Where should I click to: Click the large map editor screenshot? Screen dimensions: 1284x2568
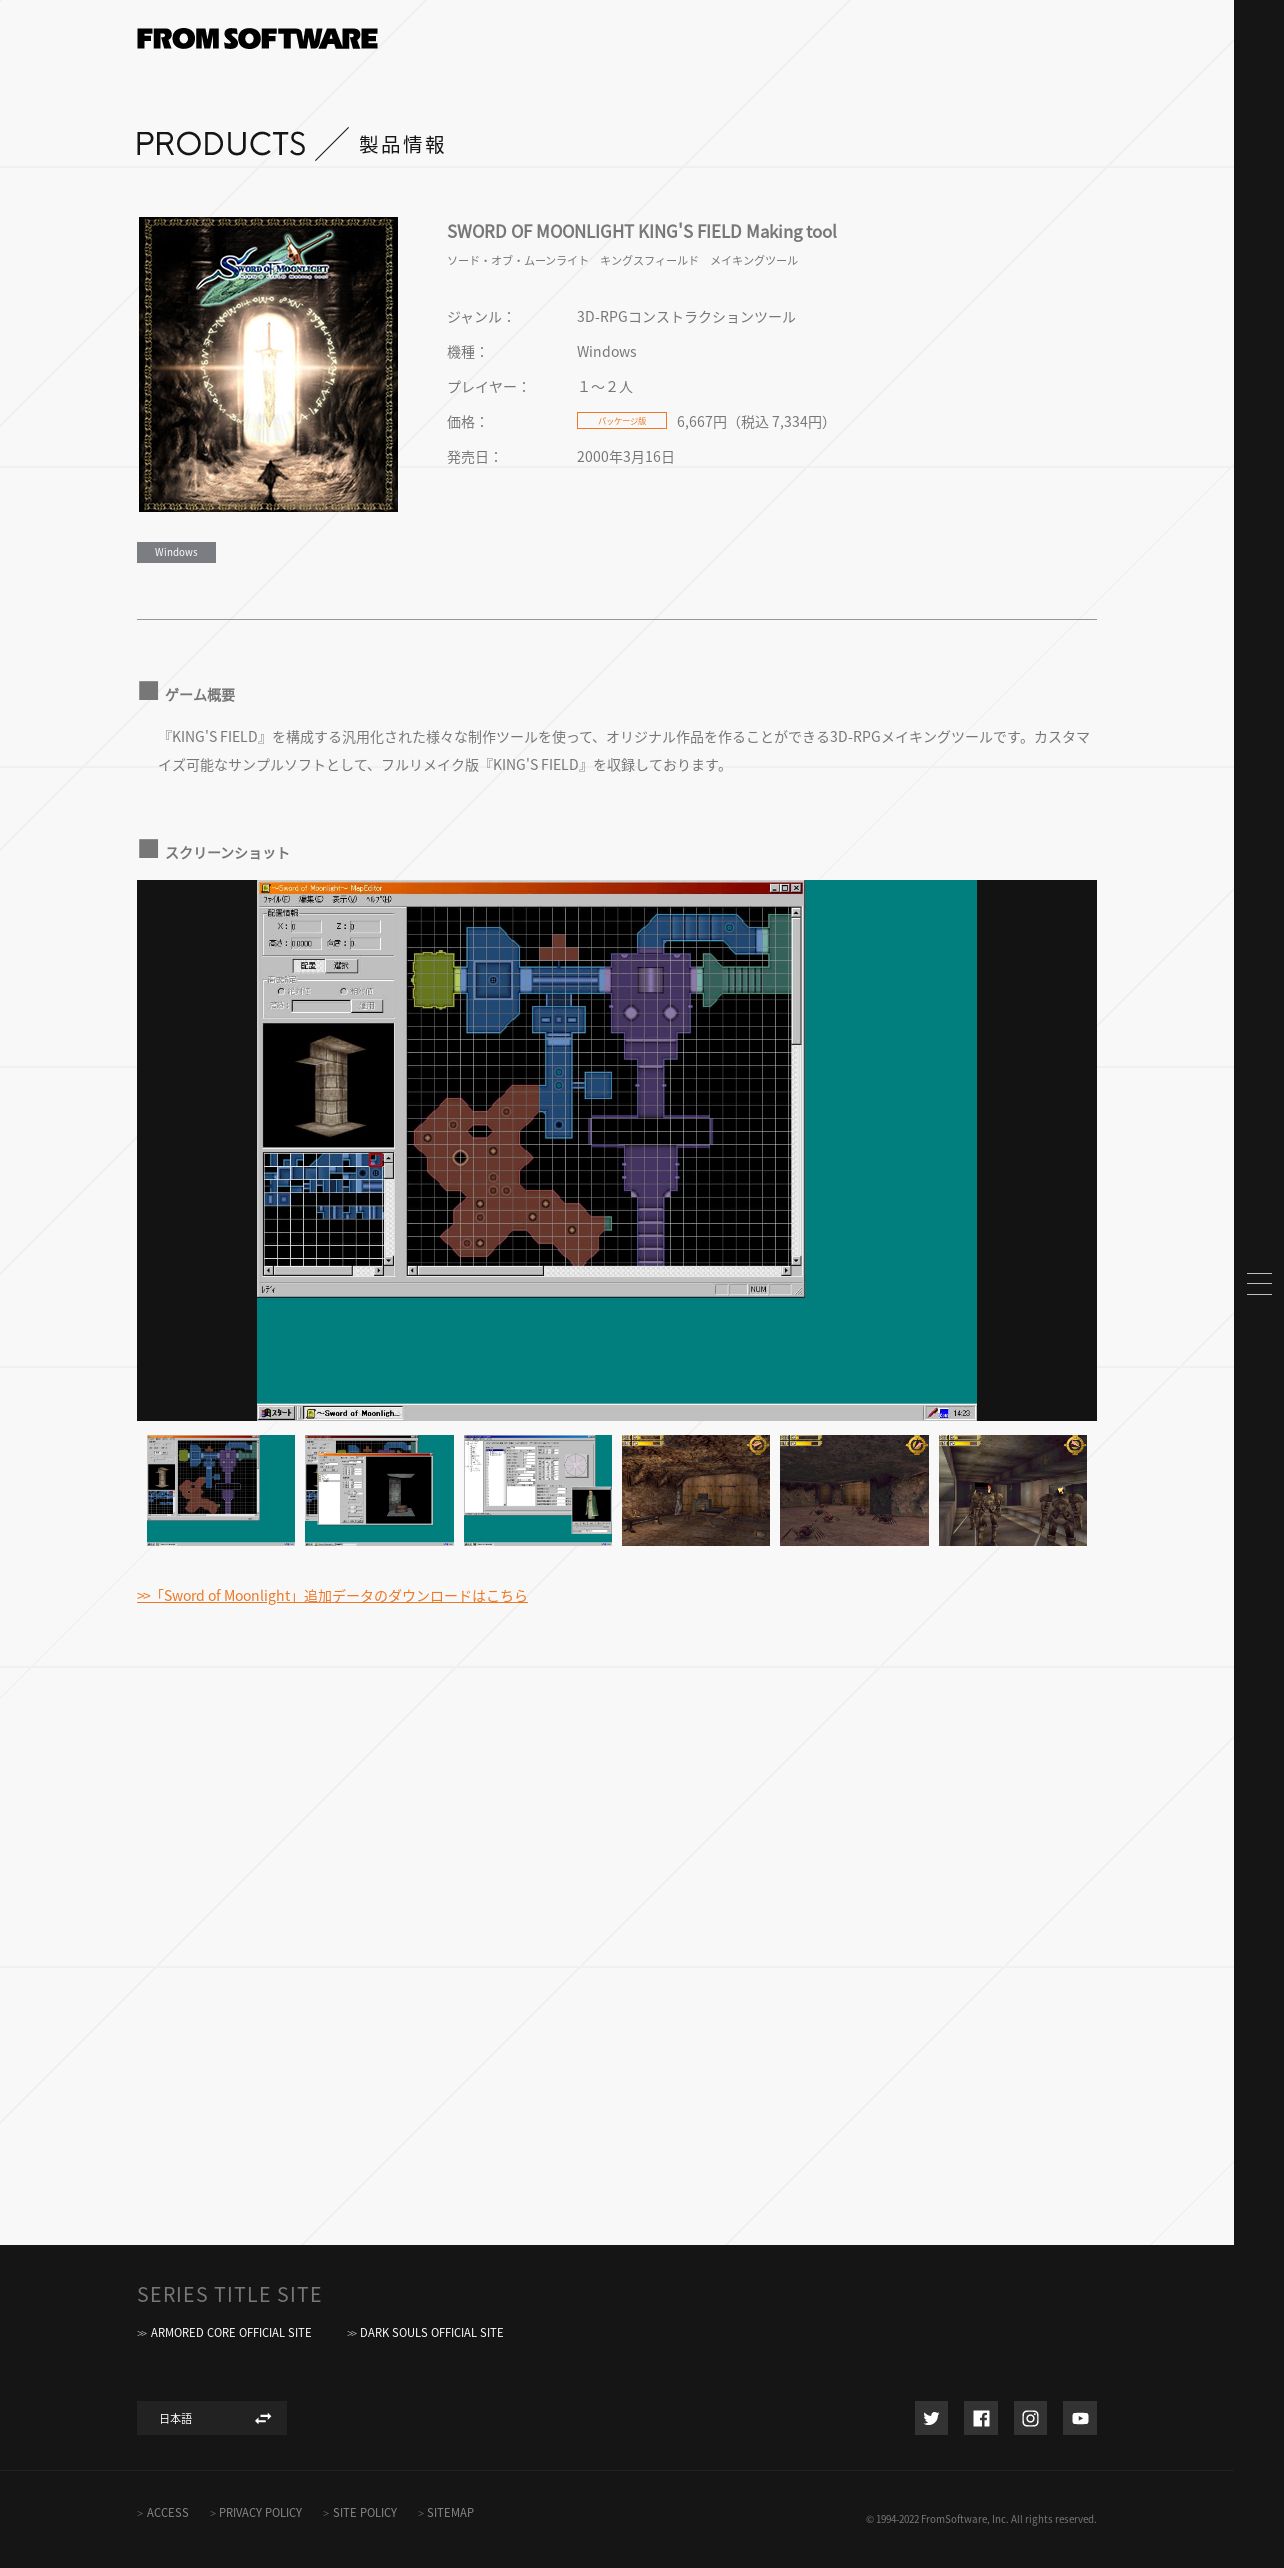tap(617, 1150)
